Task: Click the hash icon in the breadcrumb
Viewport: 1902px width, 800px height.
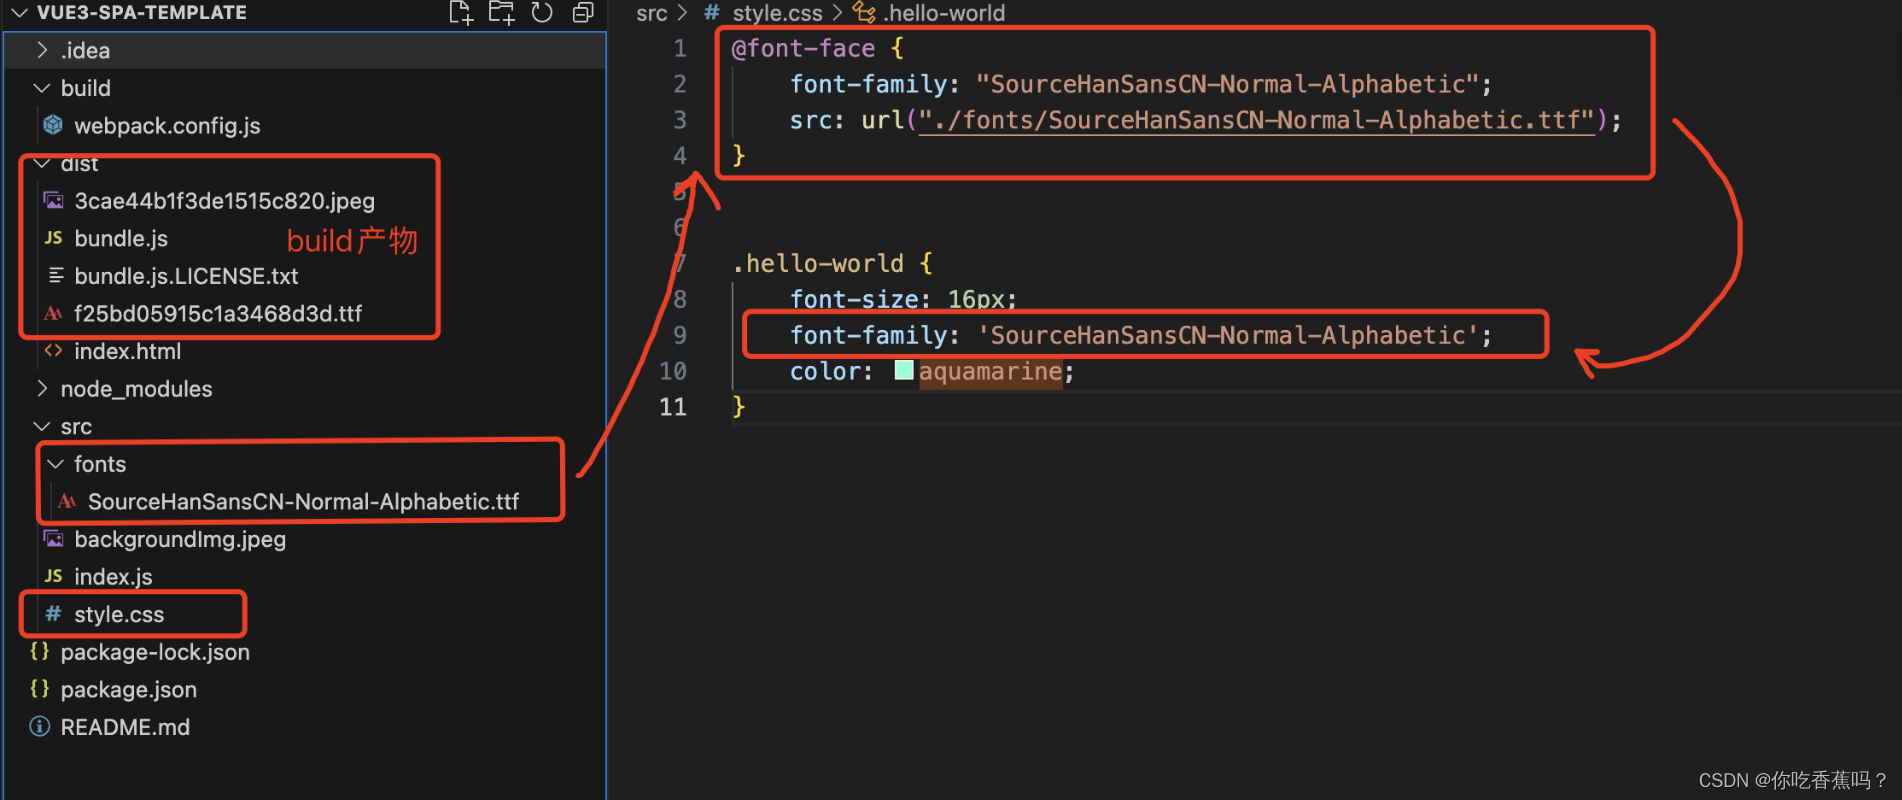Action: pyautogui.click(x=712, y=13)
